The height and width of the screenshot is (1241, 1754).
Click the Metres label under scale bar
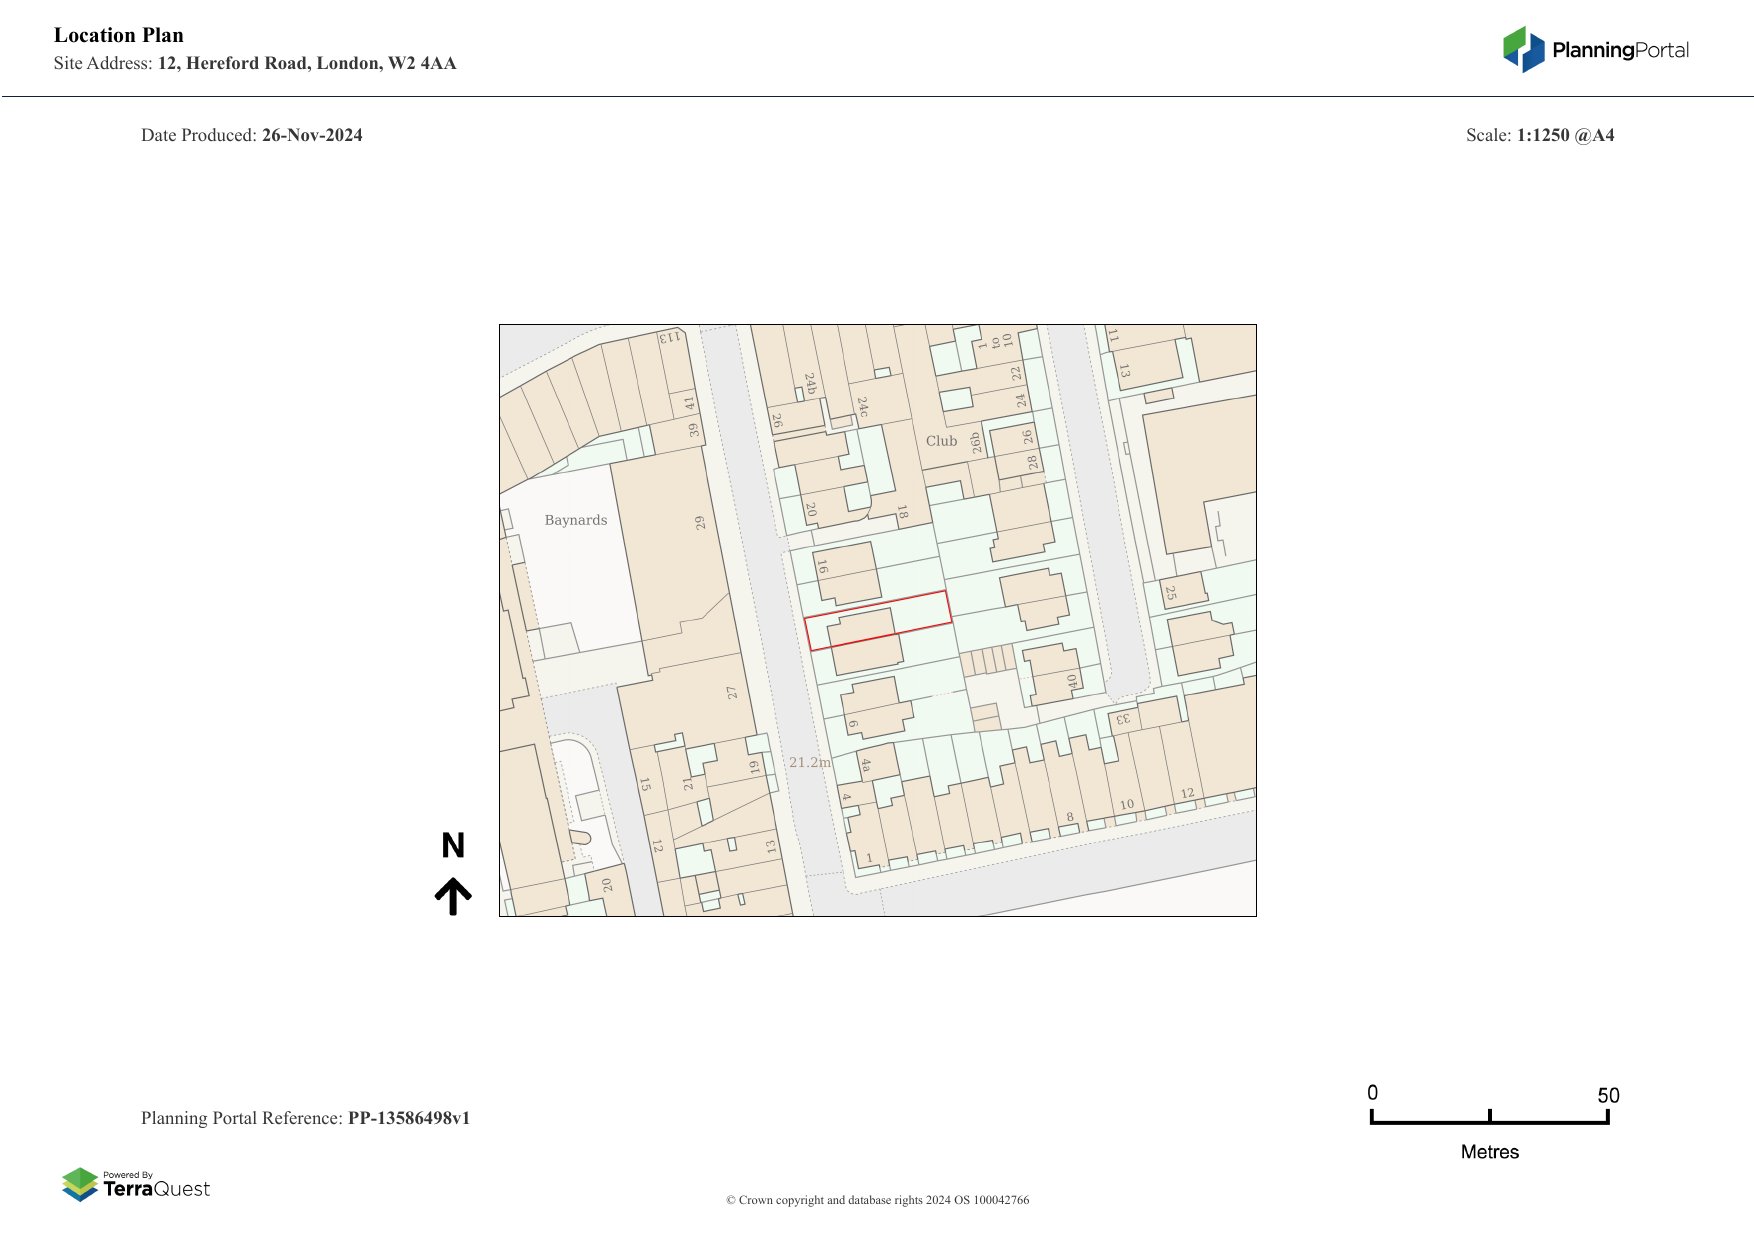tap(1489, 1152)
